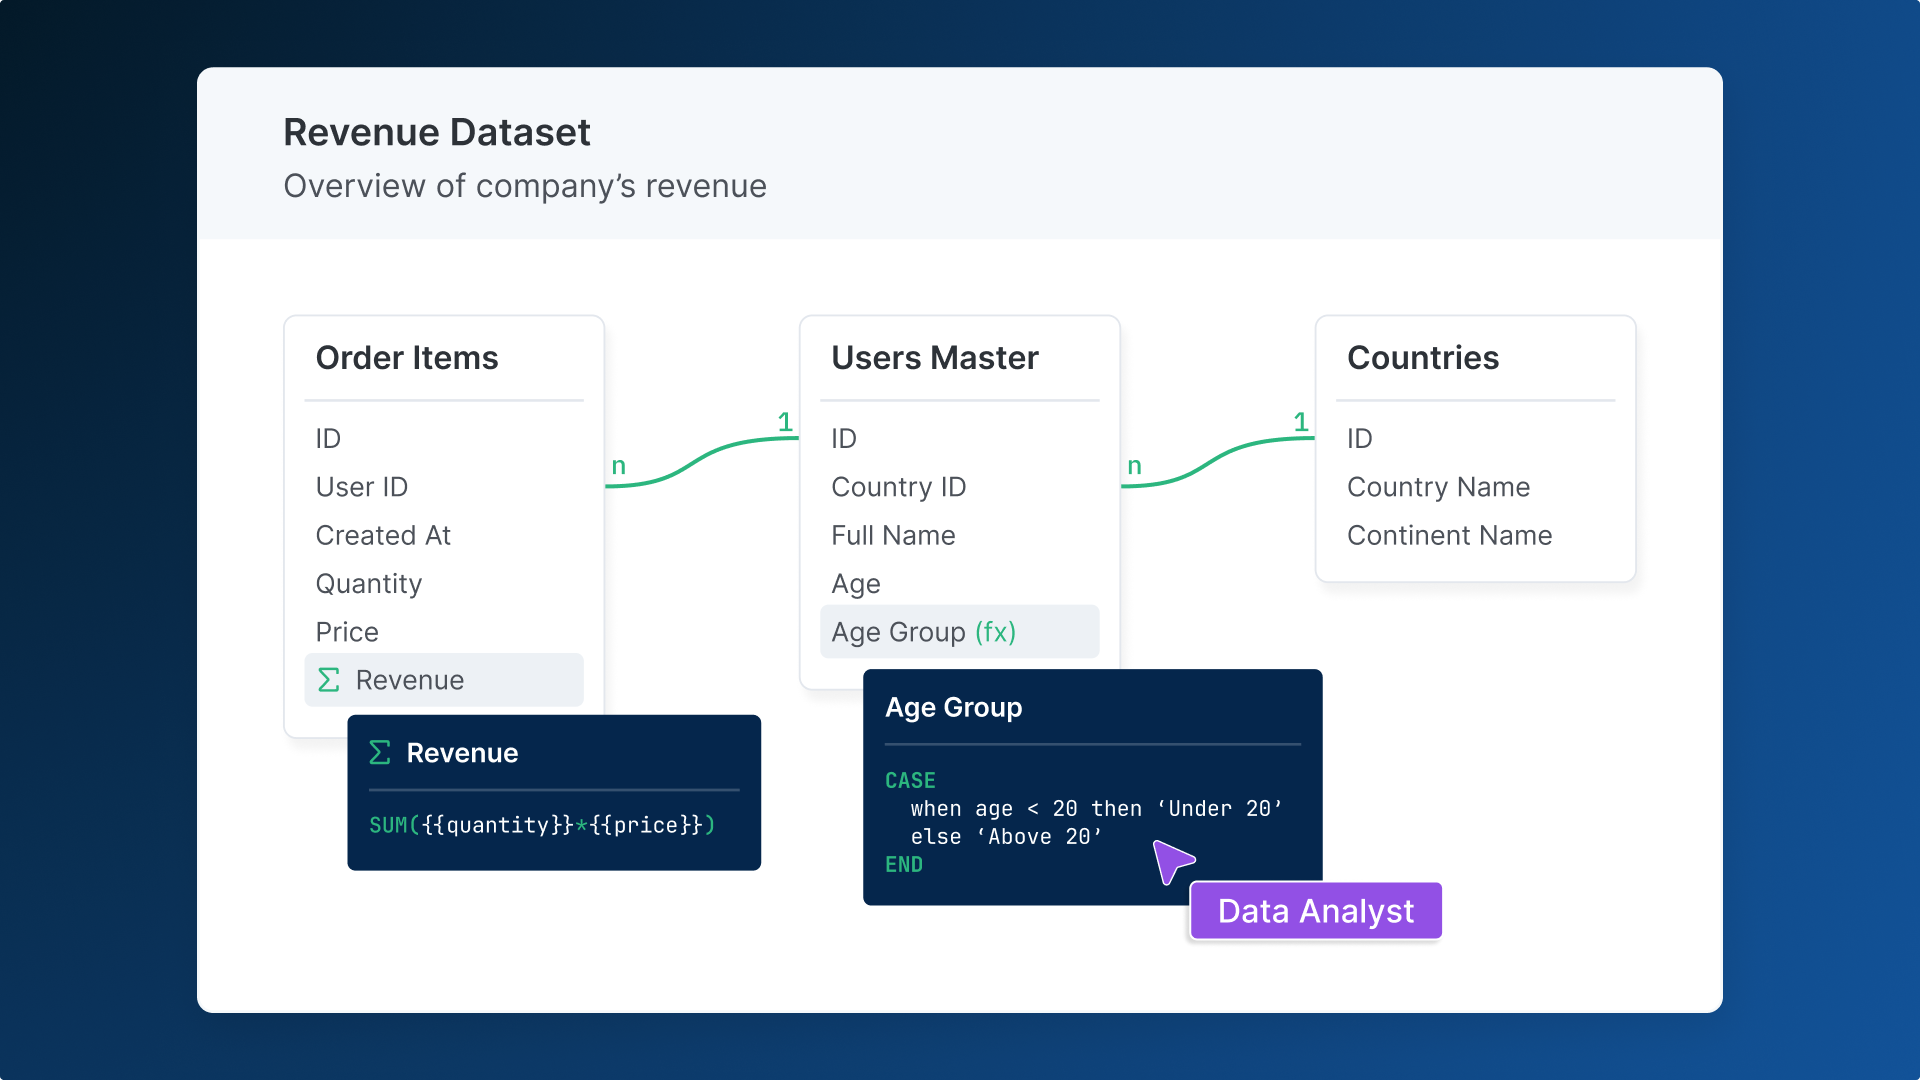Screen dimensions: 1920x1080
Task: Click the 'n' cardinality marker near Order Items
Action: click(618, 466)
